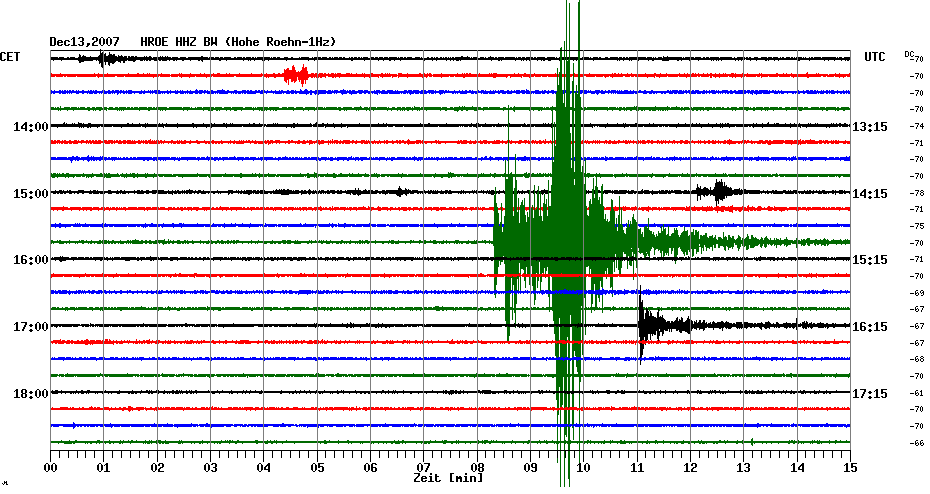The width and height of the screenshot is (930, 494).
Task: Click the '07' minute axis label
Action: click(x=423, y=468)
